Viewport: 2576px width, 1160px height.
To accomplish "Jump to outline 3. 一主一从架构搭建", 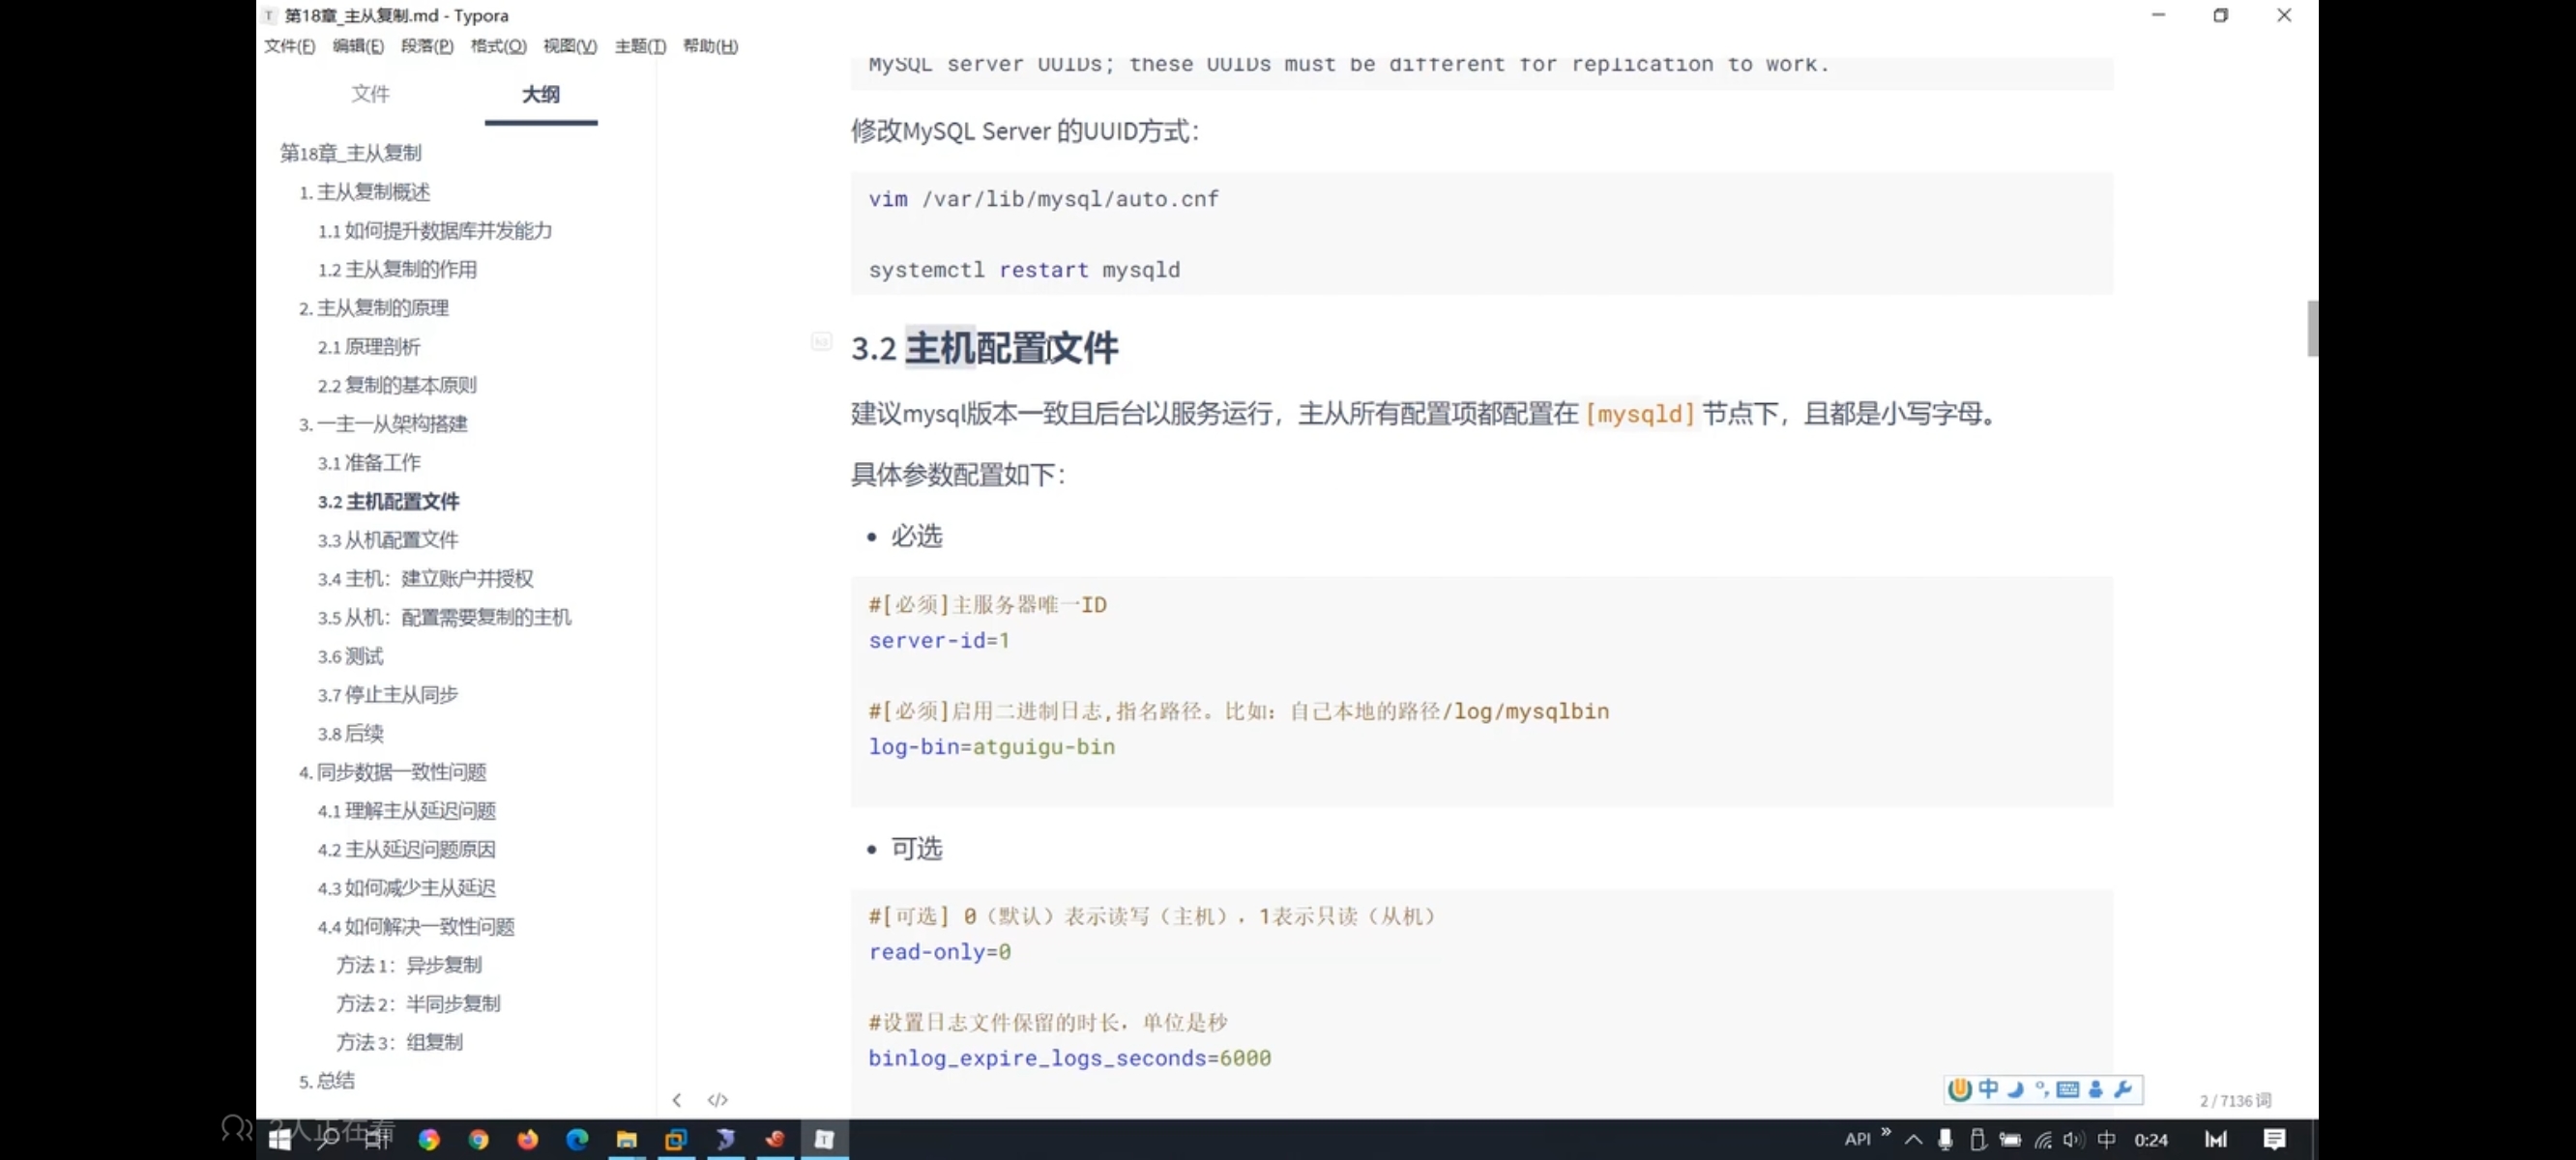I will (x=383, y=424).
